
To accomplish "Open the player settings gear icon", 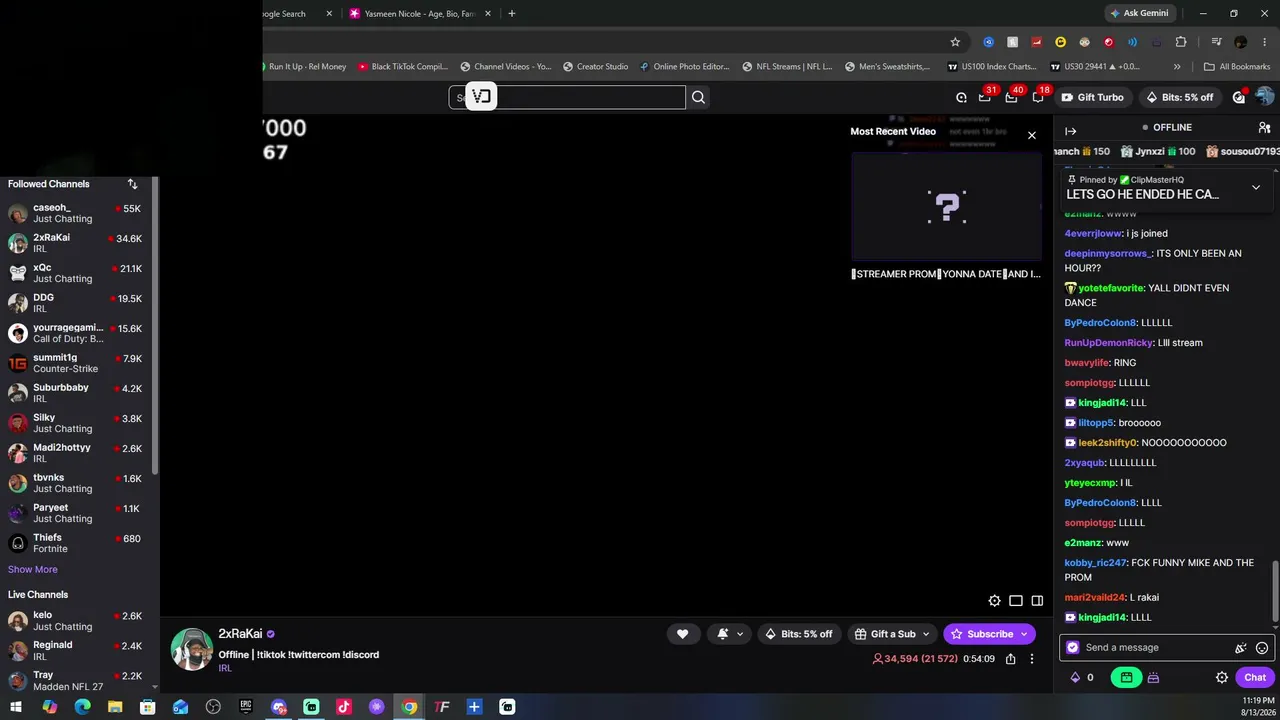I will [994, 601].
